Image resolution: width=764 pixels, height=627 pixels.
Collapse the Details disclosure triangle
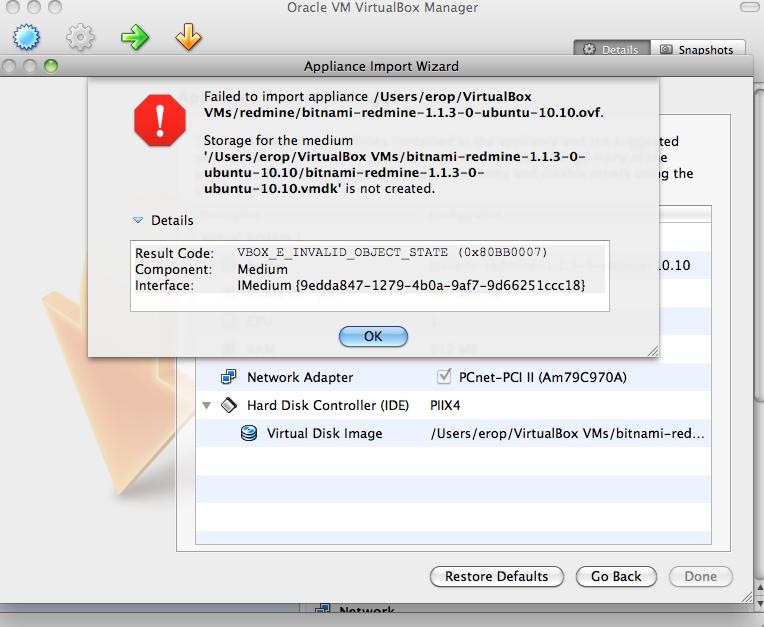pos(138,220)
